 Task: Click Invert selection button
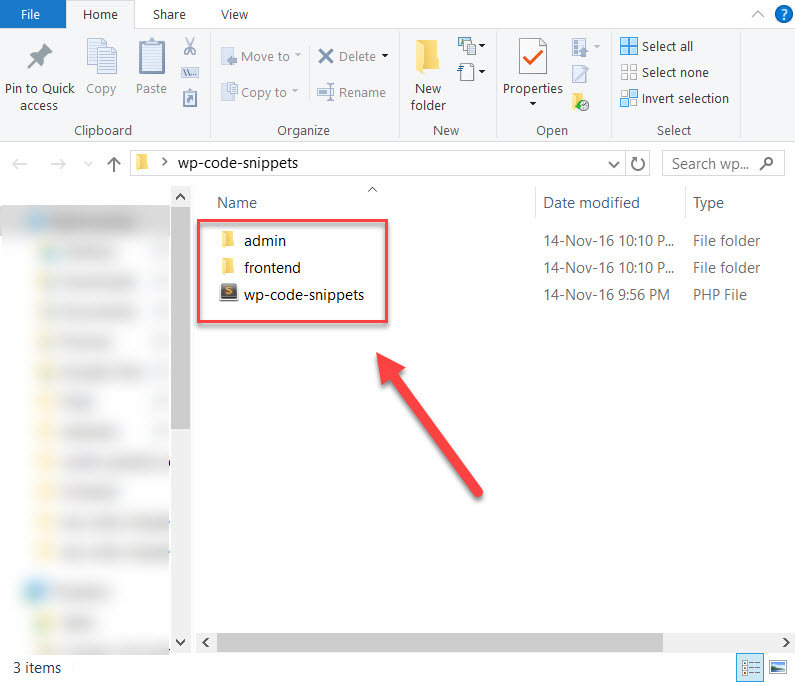coord(674,98)
